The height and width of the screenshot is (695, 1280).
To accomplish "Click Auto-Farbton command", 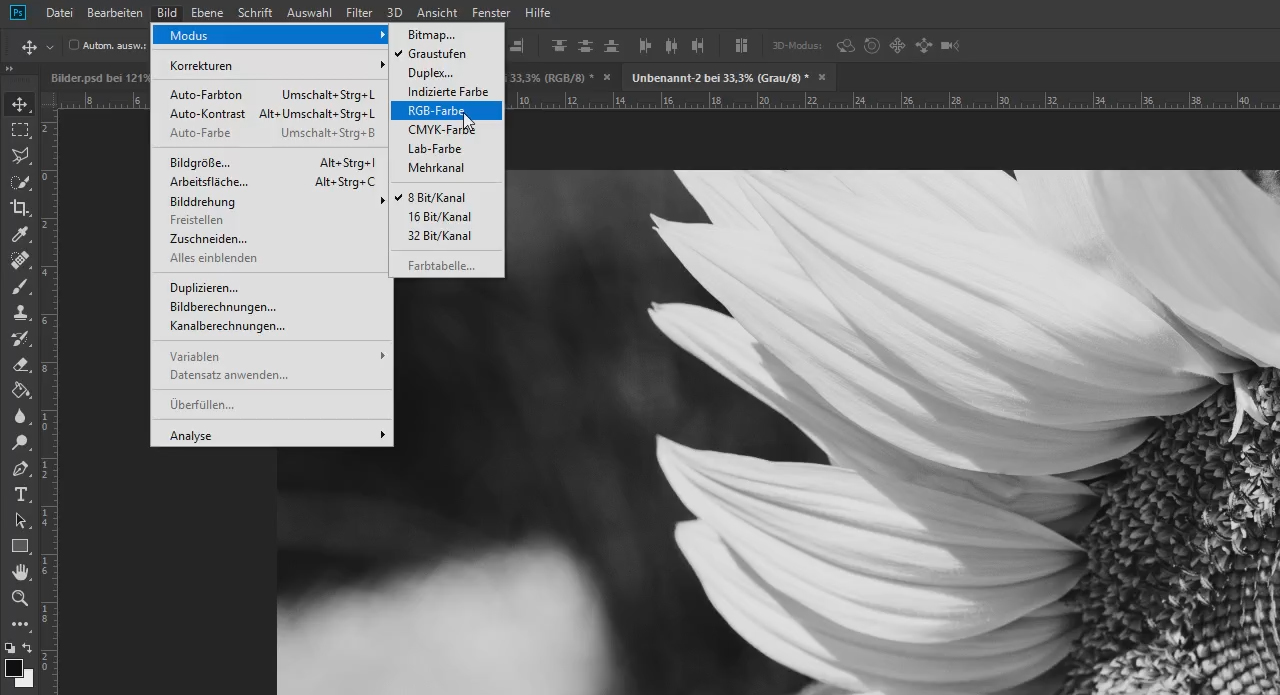I will tap(271, 95).
